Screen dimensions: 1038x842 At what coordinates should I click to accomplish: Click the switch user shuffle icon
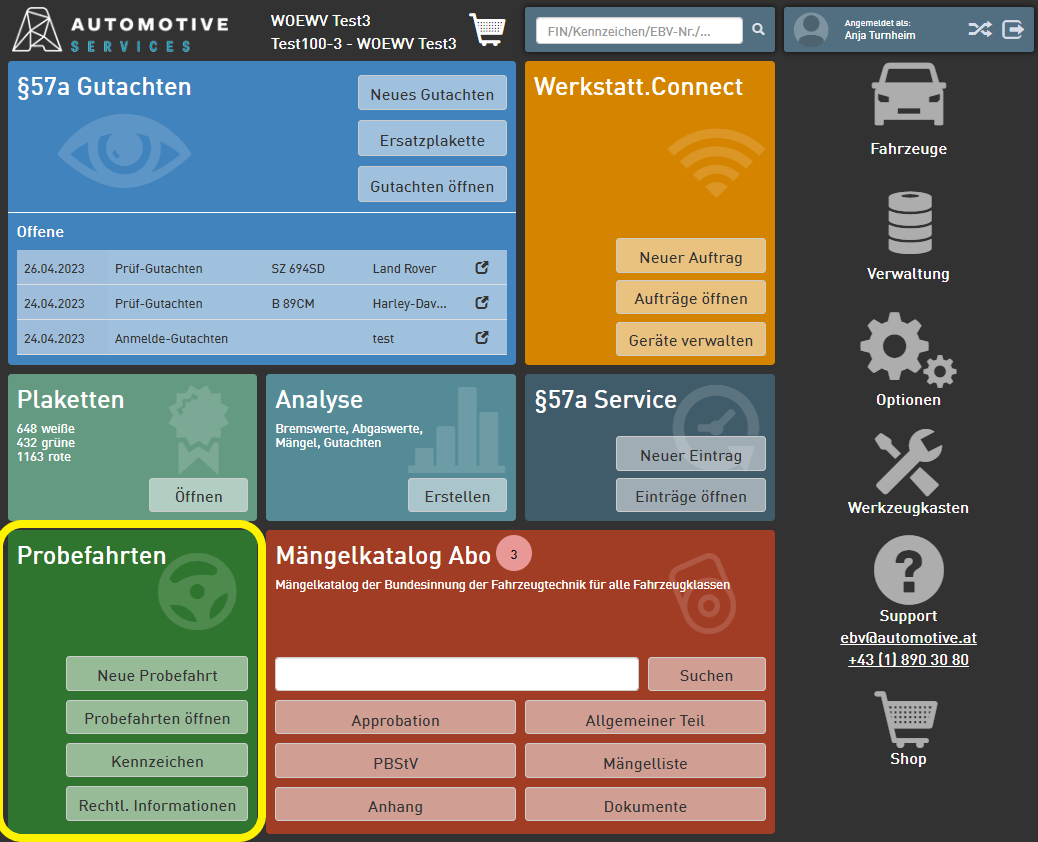click(x=980, y=30)
